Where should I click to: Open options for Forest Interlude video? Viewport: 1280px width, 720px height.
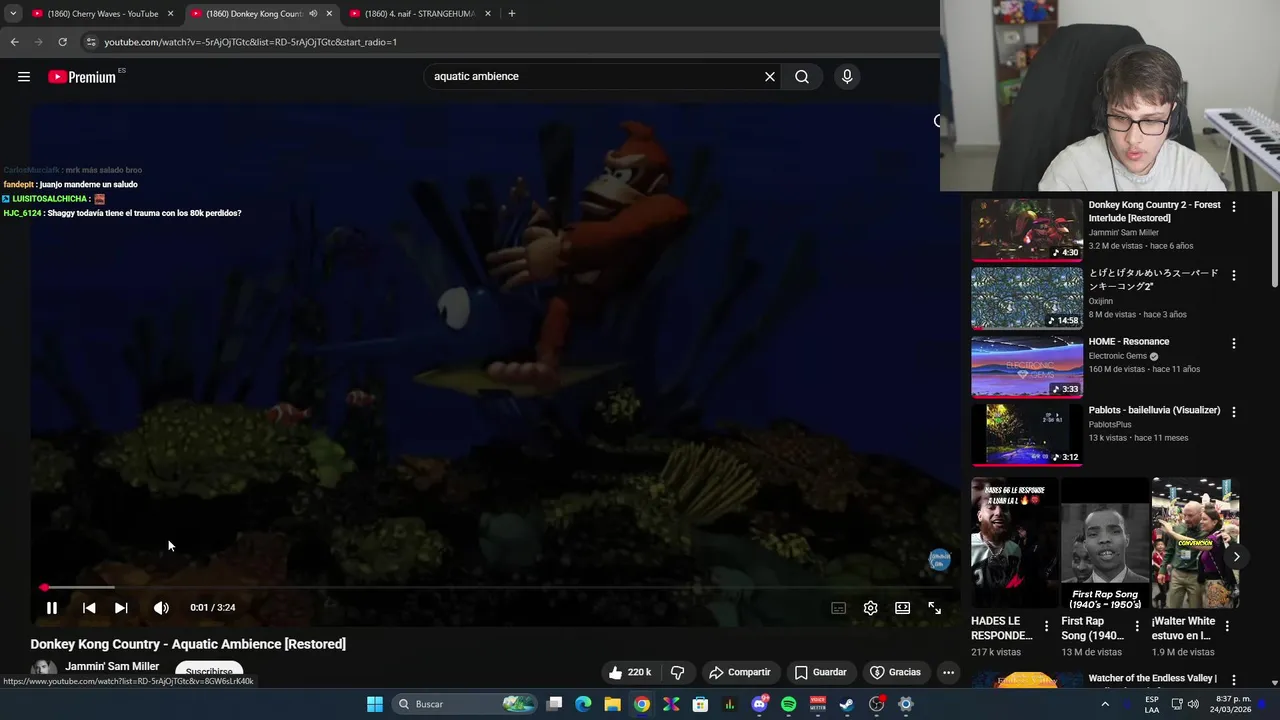(x=1233, y=206)
